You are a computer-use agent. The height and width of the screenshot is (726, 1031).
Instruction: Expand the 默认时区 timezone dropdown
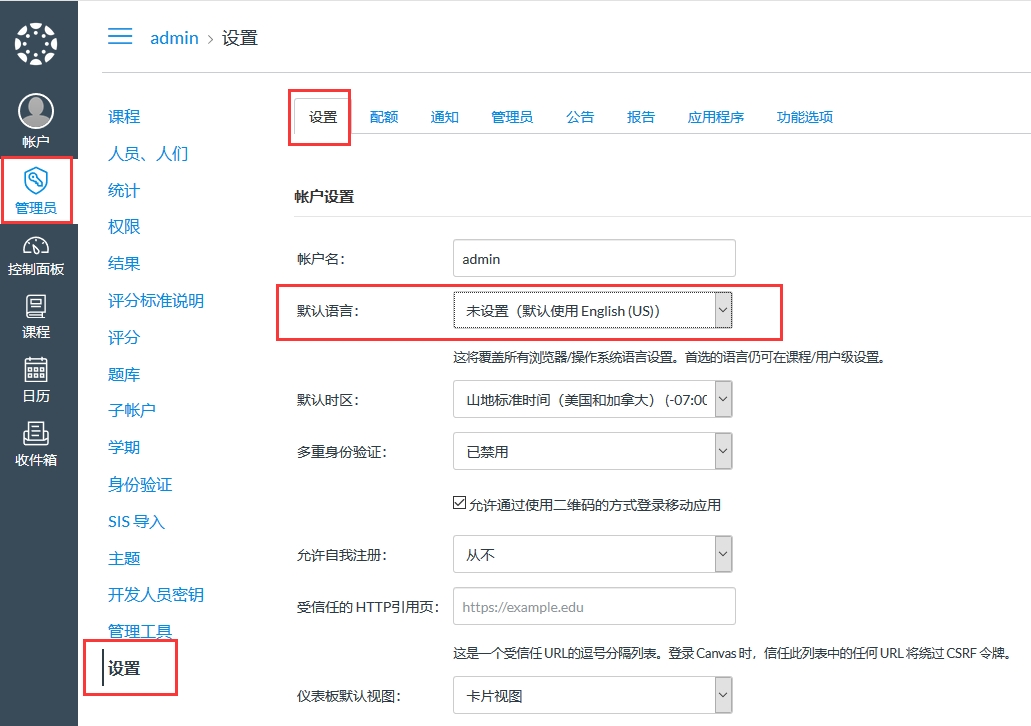593,400
